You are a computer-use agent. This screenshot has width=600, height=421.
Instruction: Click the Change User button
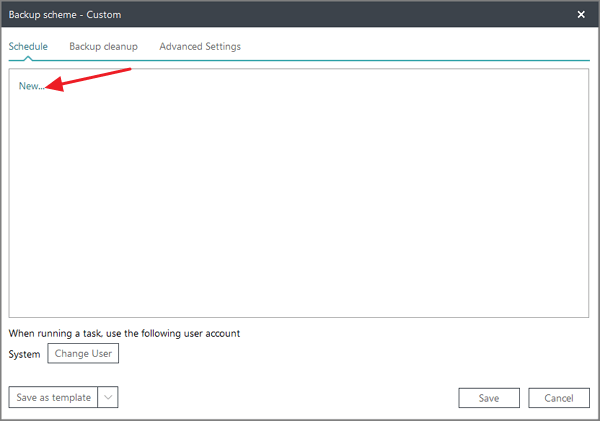(83, 353)
